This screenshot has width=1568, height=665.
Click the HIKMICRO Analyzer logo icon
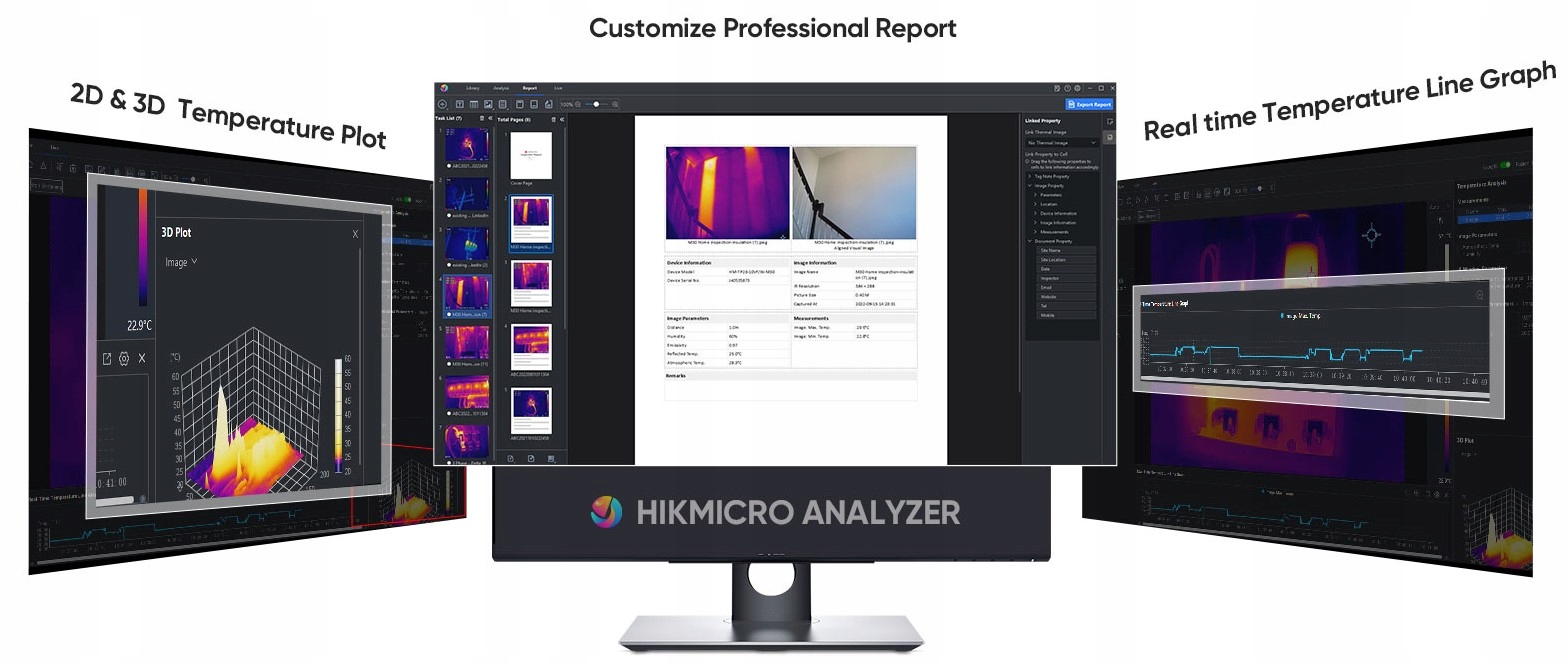point(444,88)
